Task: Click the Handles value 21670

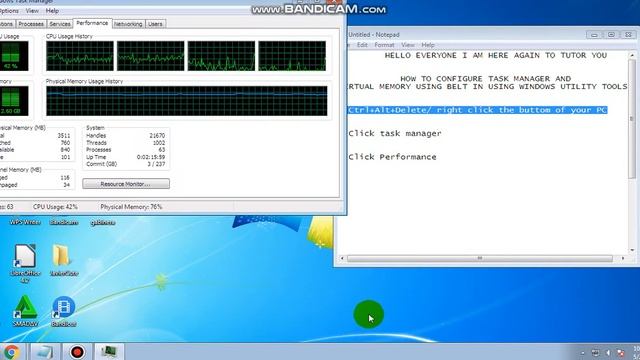Action: pos(157,136)
